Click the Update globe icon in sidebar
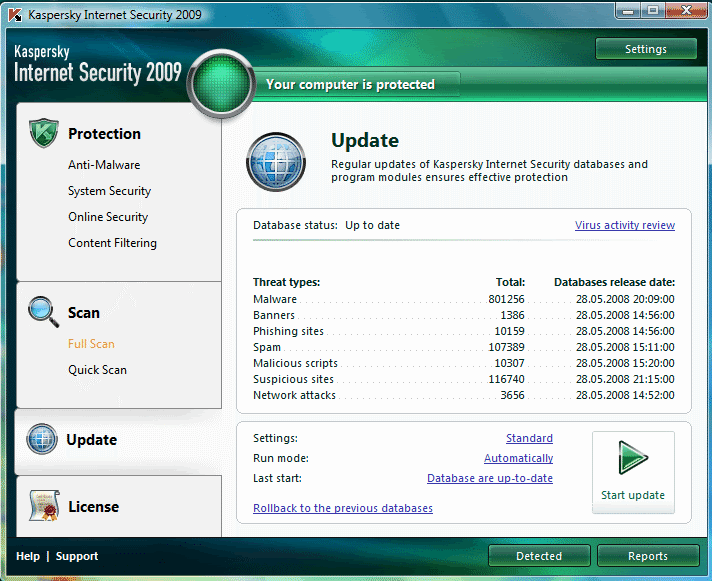The height and width of the screenshot is (581, 712). pyautogui.click(x=42, y=439)
